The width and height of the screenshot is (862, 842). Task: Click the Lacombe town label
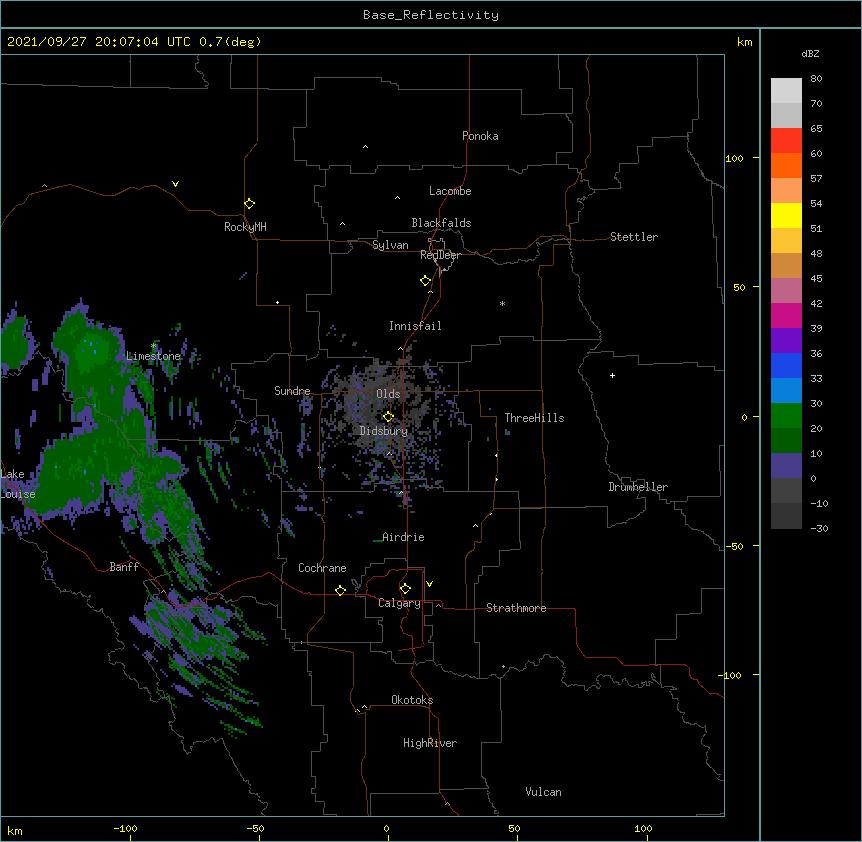tap(450, 191)
